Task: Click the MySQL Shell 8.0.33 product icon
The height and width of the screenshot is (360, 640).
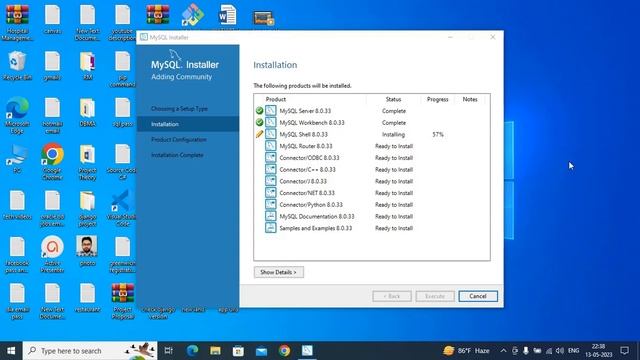Action: [x=271, y=134]
